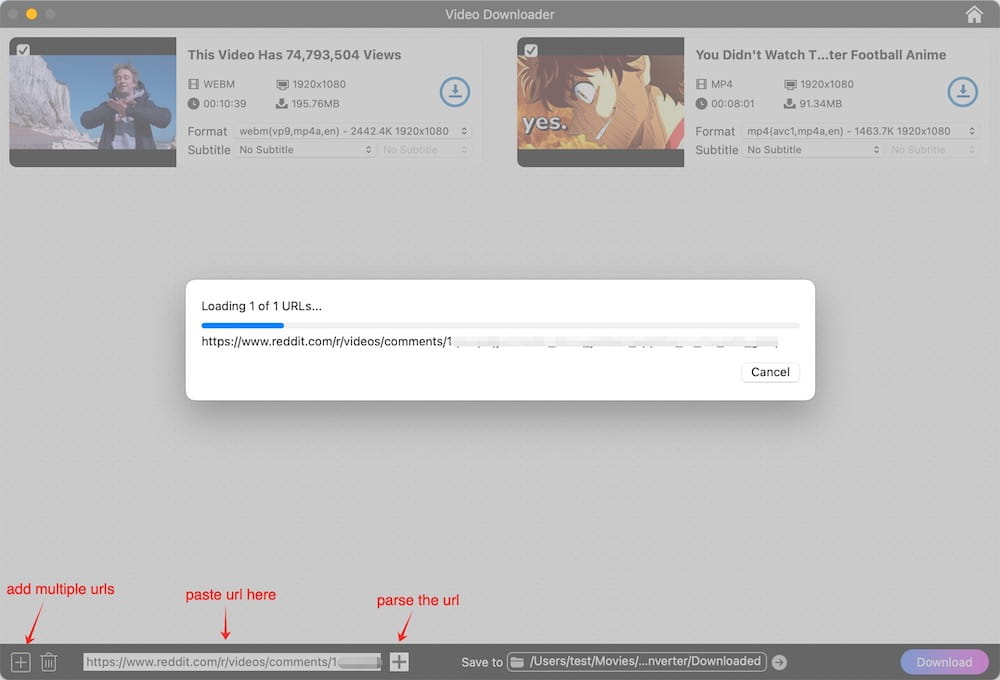Image resolution: width=1000 pixels, height=680 pixels.
Task: Click the URL loading progress bar
Action: 500,325
